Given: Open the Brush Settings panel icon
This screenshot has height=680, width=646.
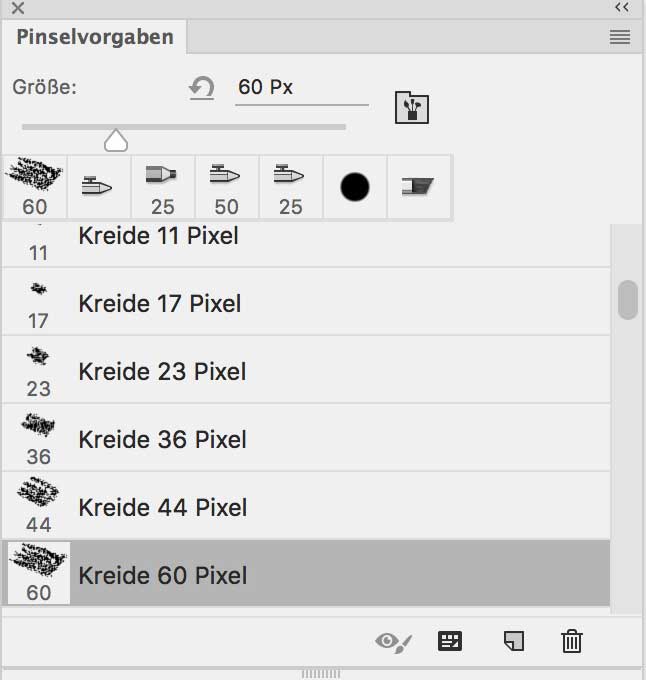Looking at the screenshot, I should pyautogui.click(x=412, y=107).
